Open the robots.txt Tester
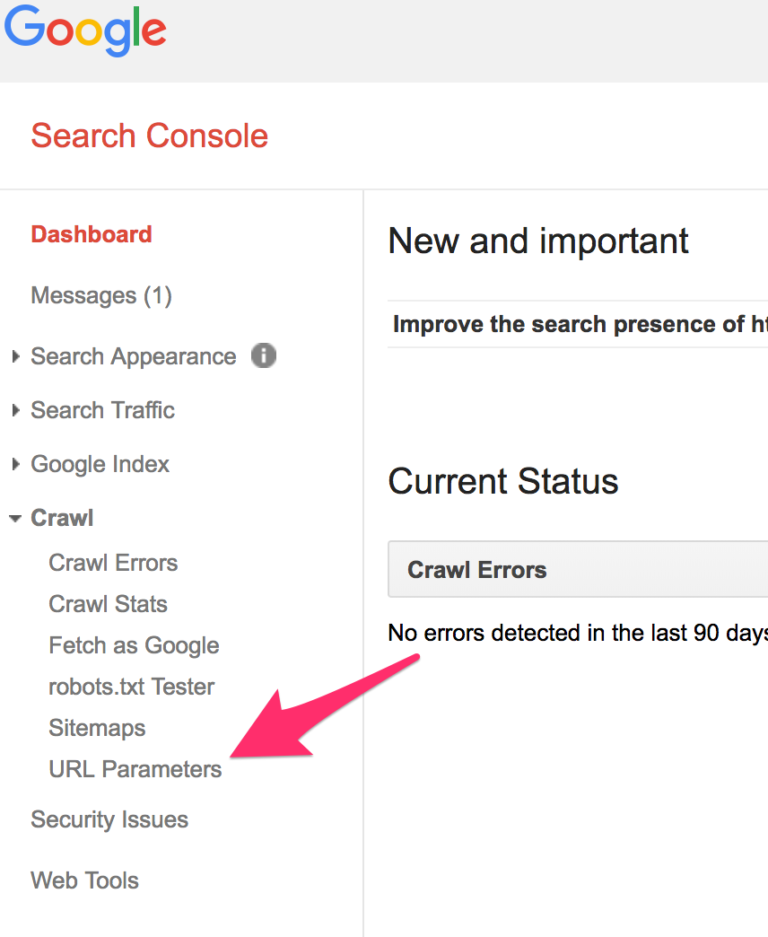Image resolution: width=768 pixels, height=937 pixels. pos(131,687)
